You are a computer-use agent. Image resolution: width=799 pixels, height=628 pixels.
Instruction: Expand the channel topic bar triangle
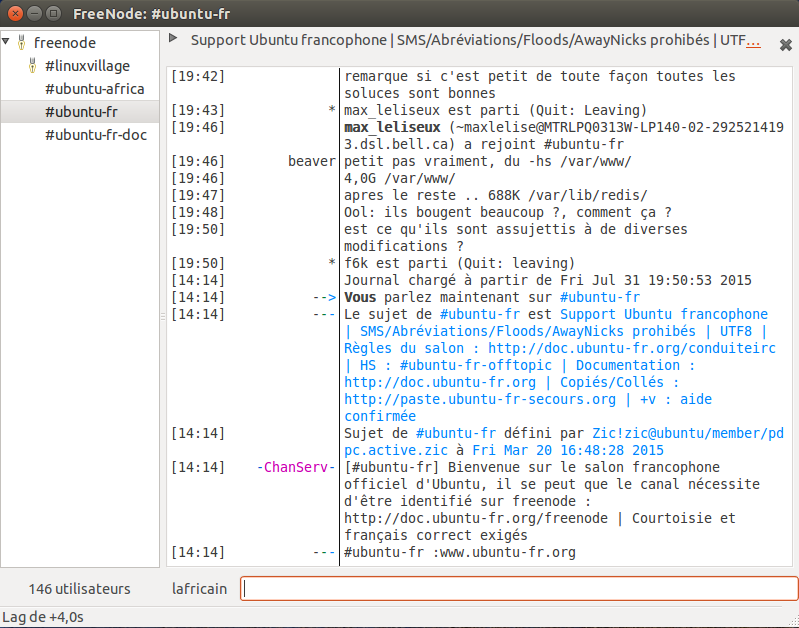173,38
